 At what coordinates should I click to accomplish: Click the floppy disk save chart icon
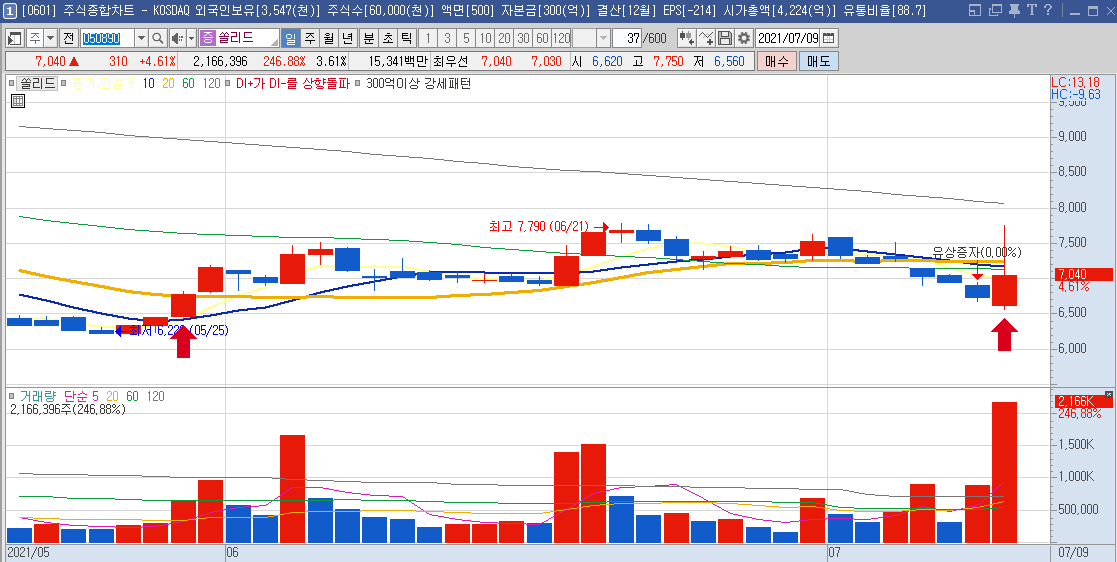pos(725,38)
